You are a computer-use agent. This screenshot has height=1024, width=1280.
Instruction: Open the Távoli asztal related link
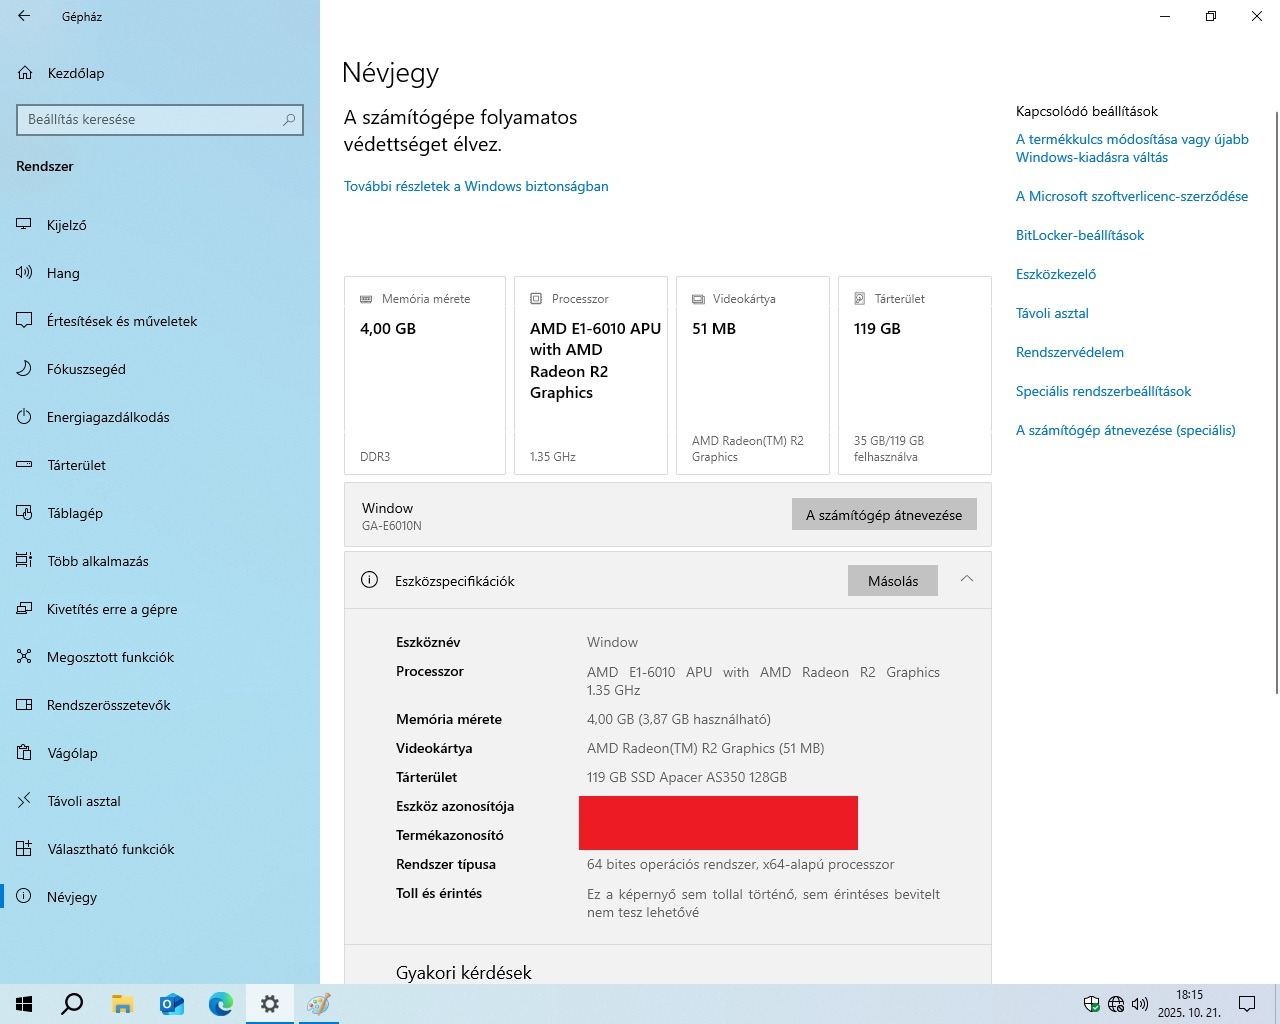point(1052,313)
